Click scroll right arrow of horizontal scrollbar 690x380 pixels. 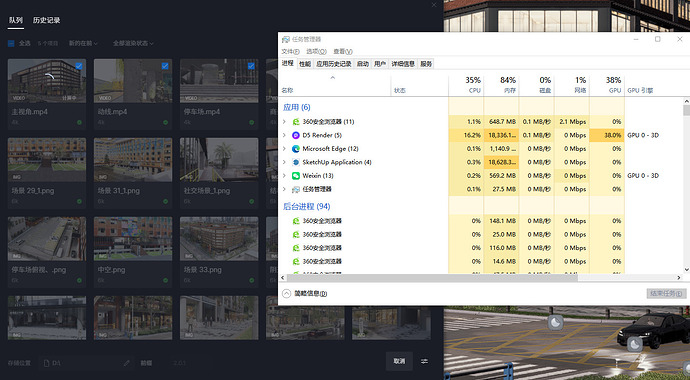[679, 278]
